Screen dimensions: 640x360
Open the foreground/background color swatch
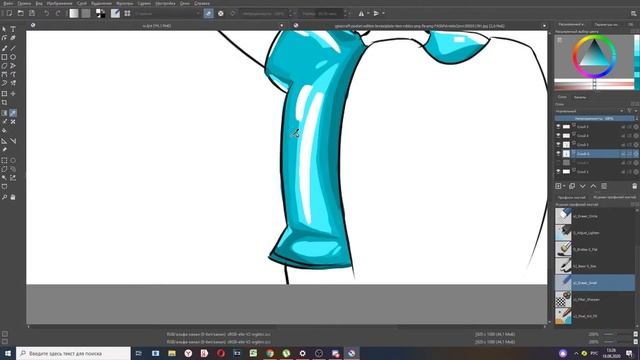click(x=100, y=13)
